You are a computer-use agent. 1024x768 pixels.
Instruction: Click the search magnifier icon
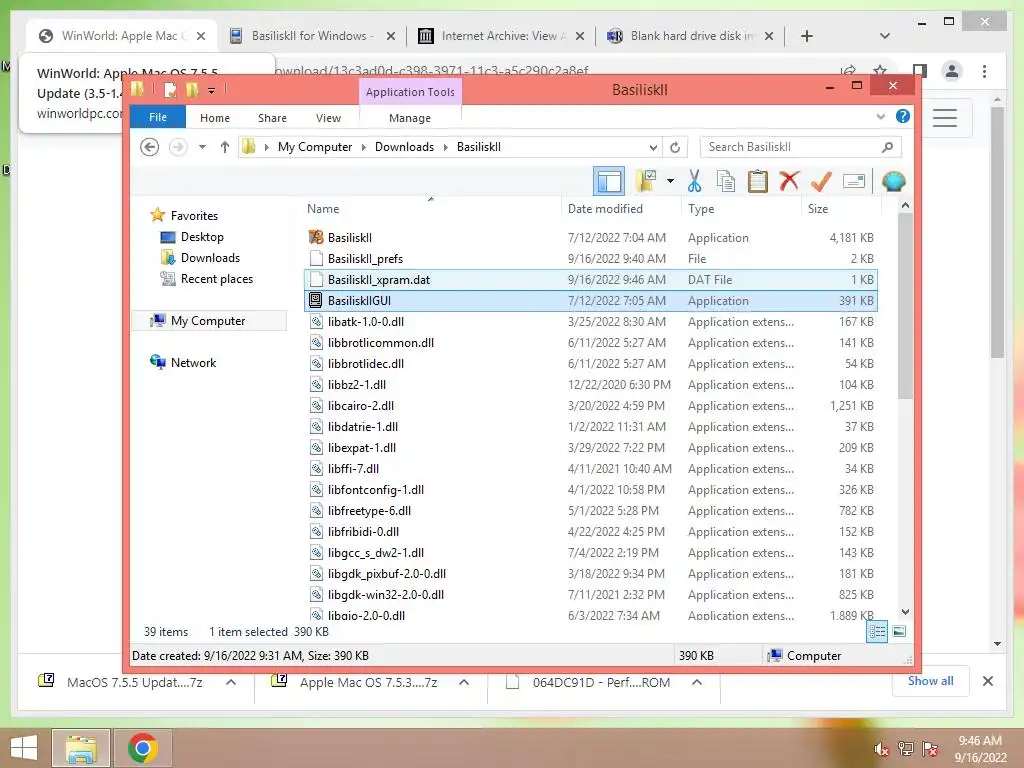pyautogui.click(x=887, y=147)
